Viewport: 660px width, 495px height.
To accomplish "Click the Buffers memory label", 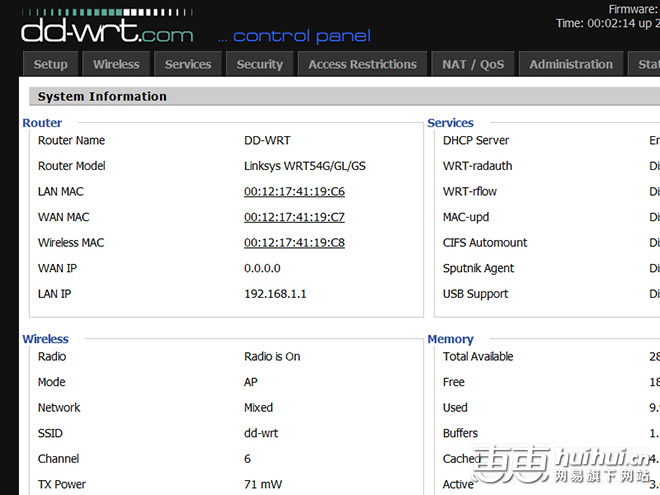I will tap(460, 433).
